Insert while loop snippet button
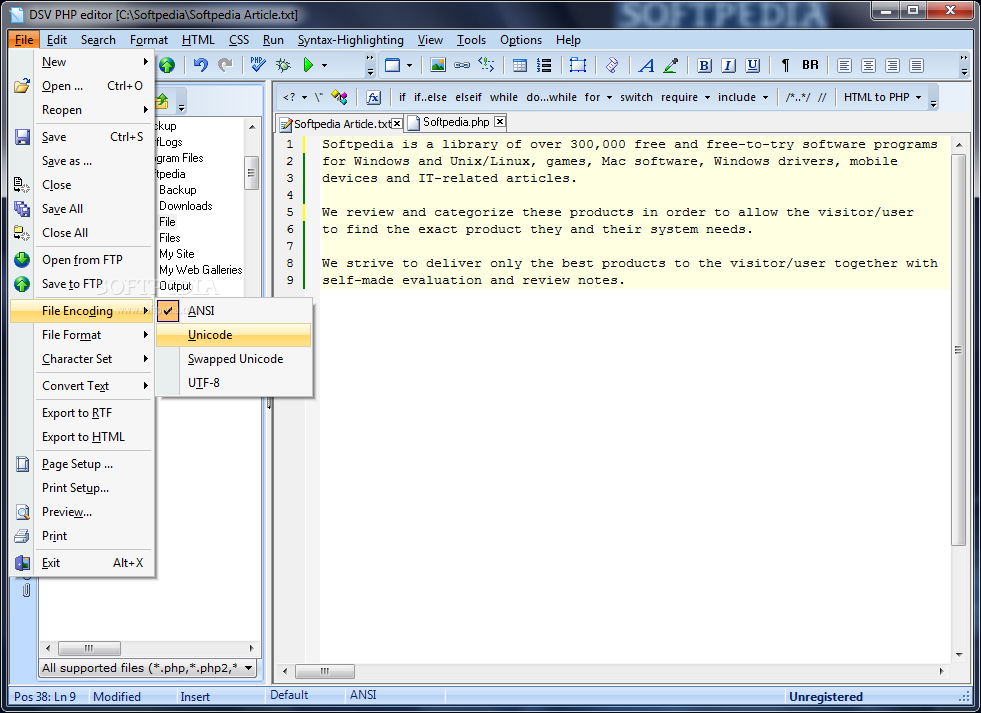This screenshot has width=981, height=713. pyautogui.click(x=504, y=98)
